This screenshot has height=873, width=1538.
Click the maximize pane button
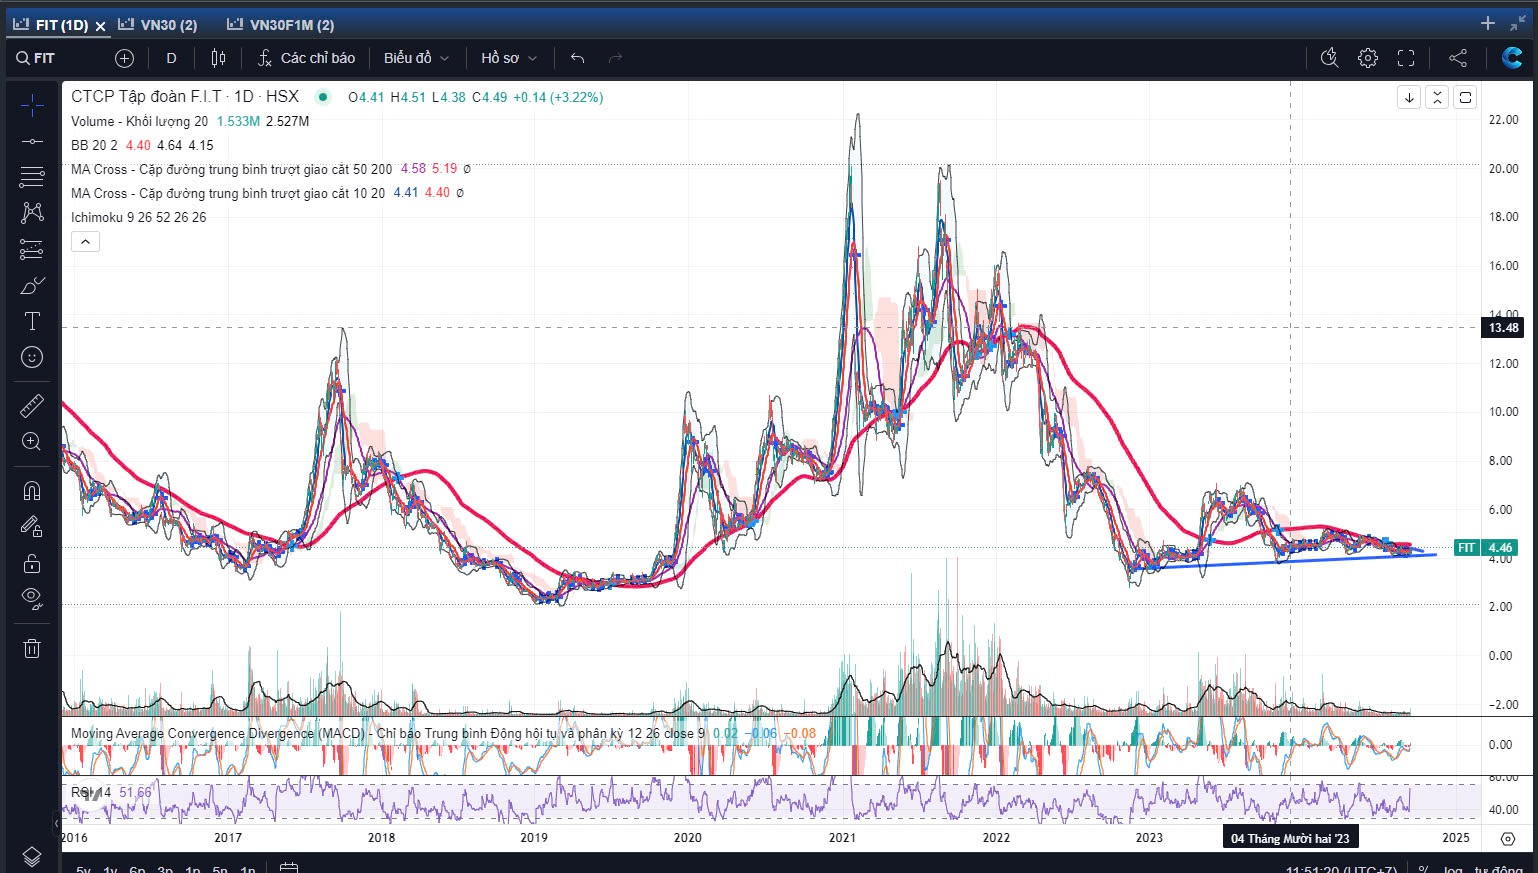click(x=1465, y=97)
